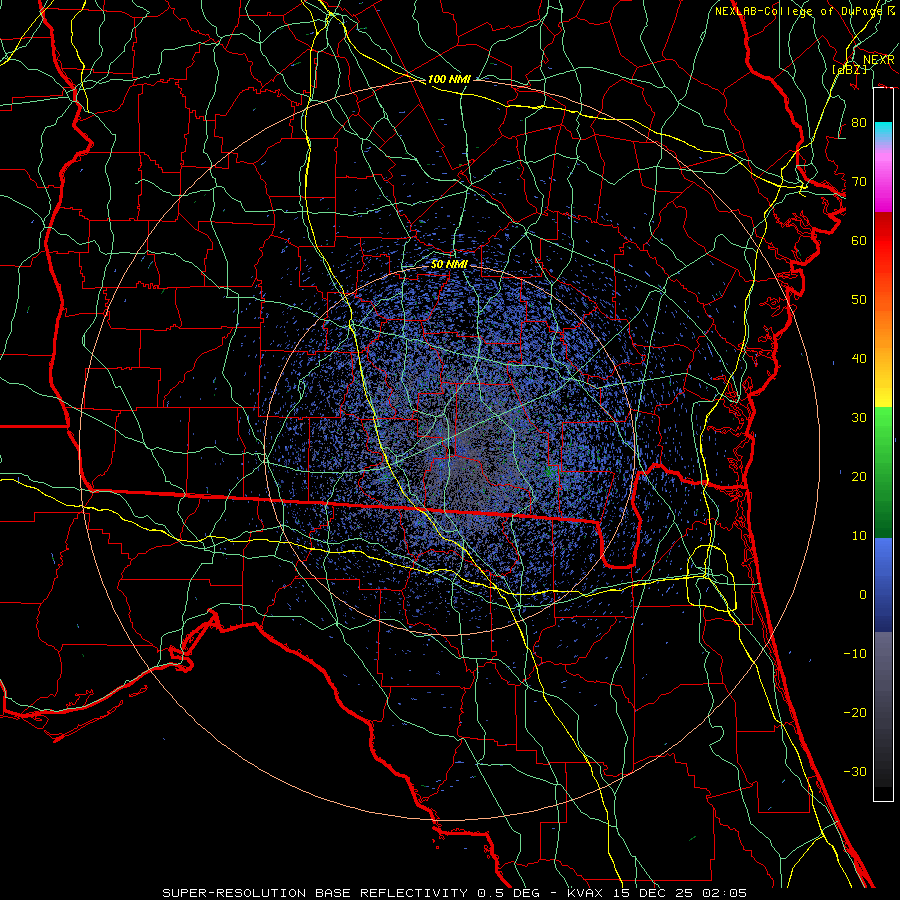
Task: Click the -20 value on the dBZ scale
Action: (855, 712)
